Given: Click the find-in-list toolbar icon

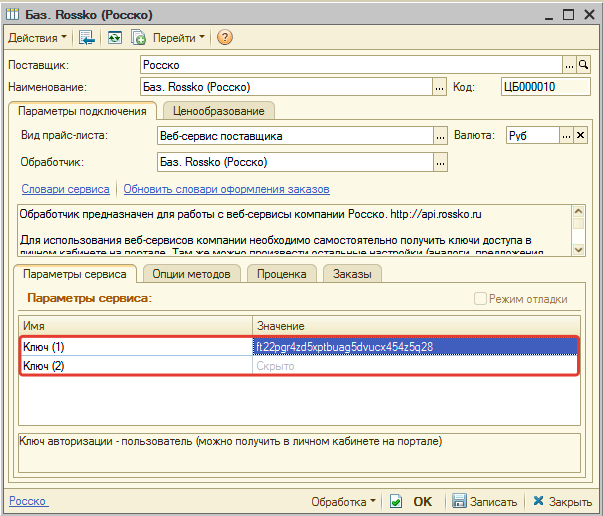Looking at the screenshot, I should click(x=87, y=38).
